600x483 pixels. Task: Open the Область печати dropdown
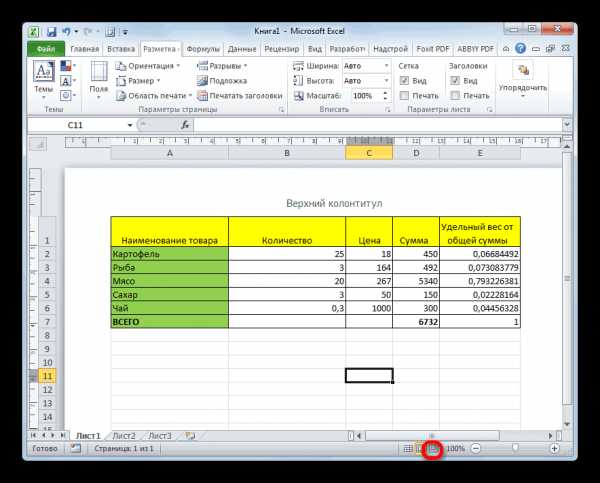pyautogui.click(x=154, y=96)
